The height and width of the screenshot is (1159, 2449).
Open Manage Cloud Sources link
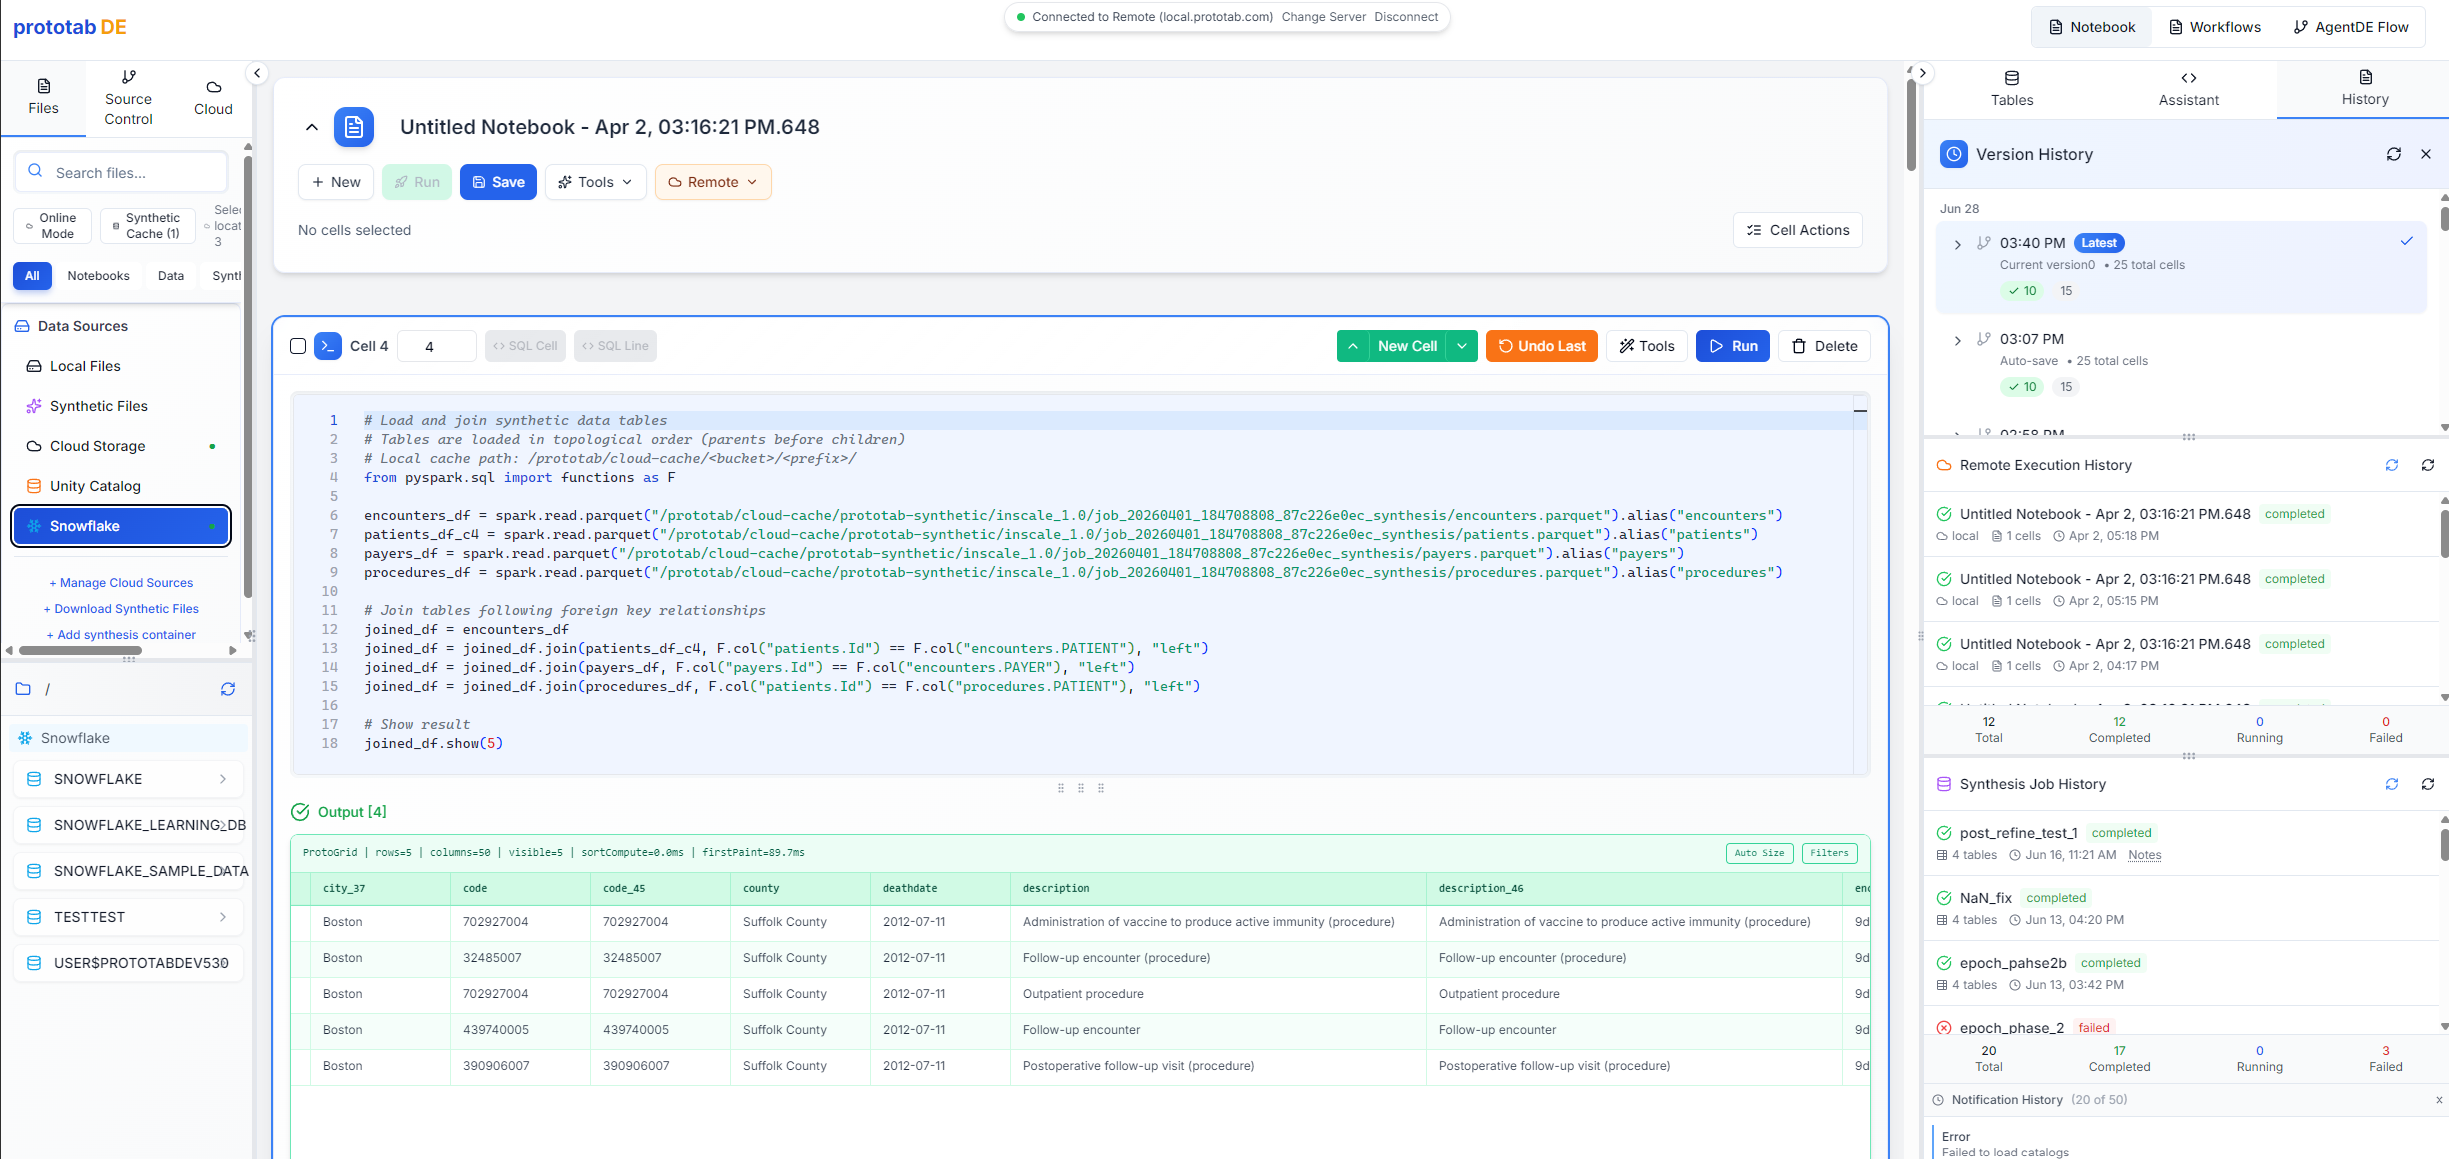coord(121,583)
